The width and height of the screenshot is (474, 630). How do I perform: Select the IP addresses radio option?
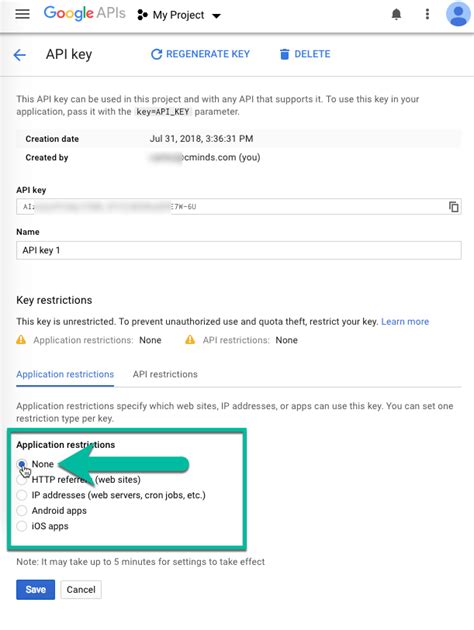coord(22,495)
